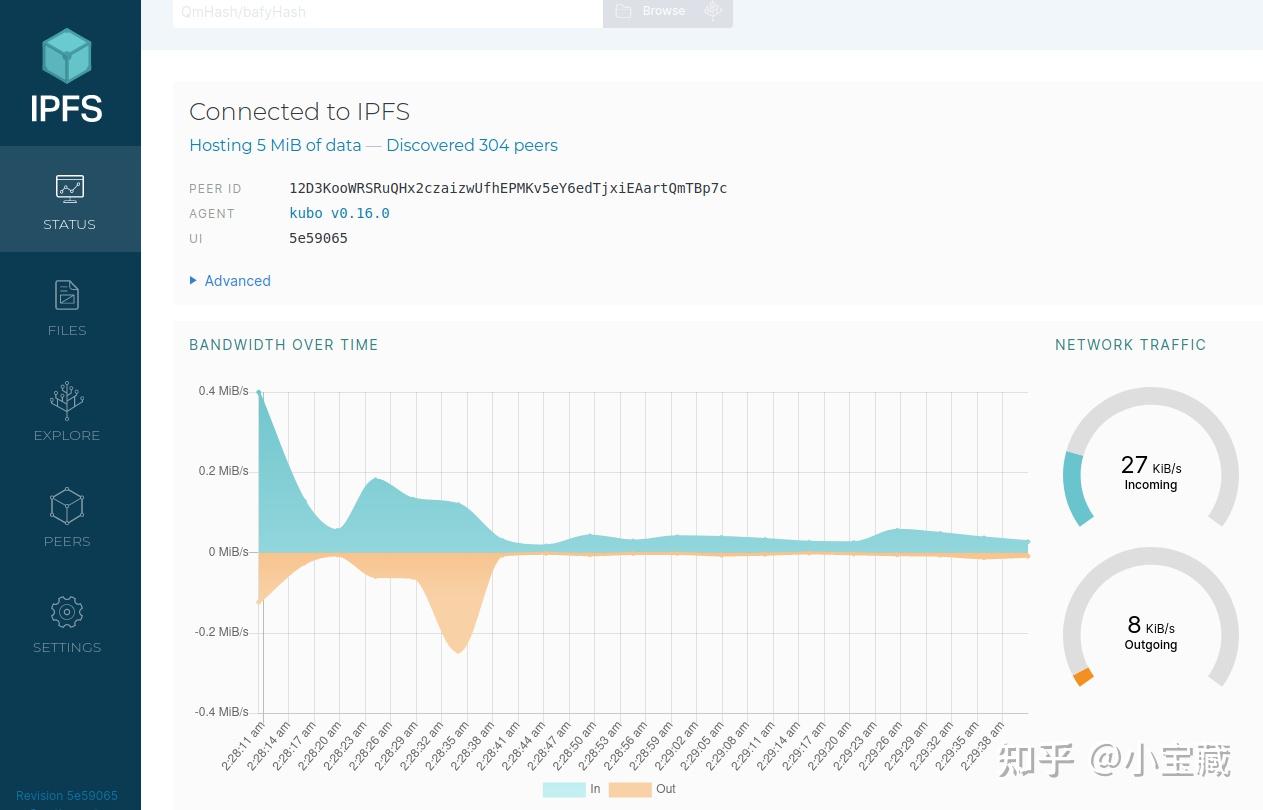Click the IPFS cube logo
The width and height of the screenshot is (1263, 810).
point(67,56)
